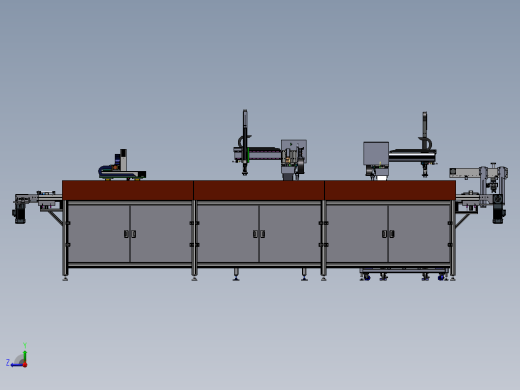Select the gray box of the right robot station
The image size is (520, 390).
point(376,154)
